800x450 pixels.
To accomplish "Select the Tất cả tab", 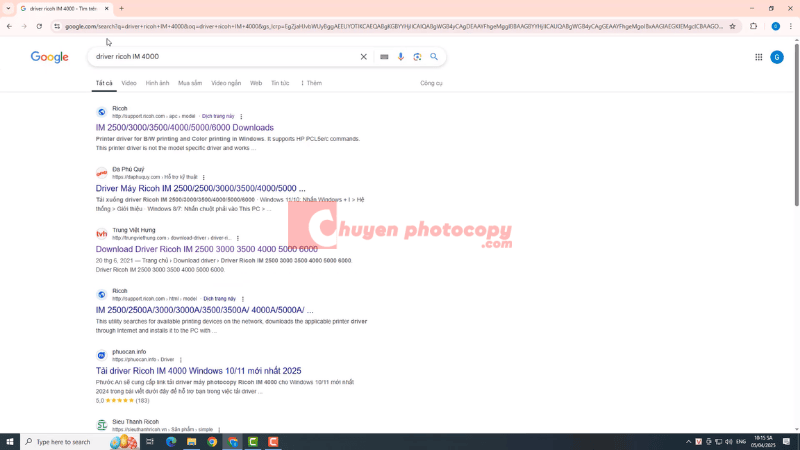I will [x=104, y=83].
